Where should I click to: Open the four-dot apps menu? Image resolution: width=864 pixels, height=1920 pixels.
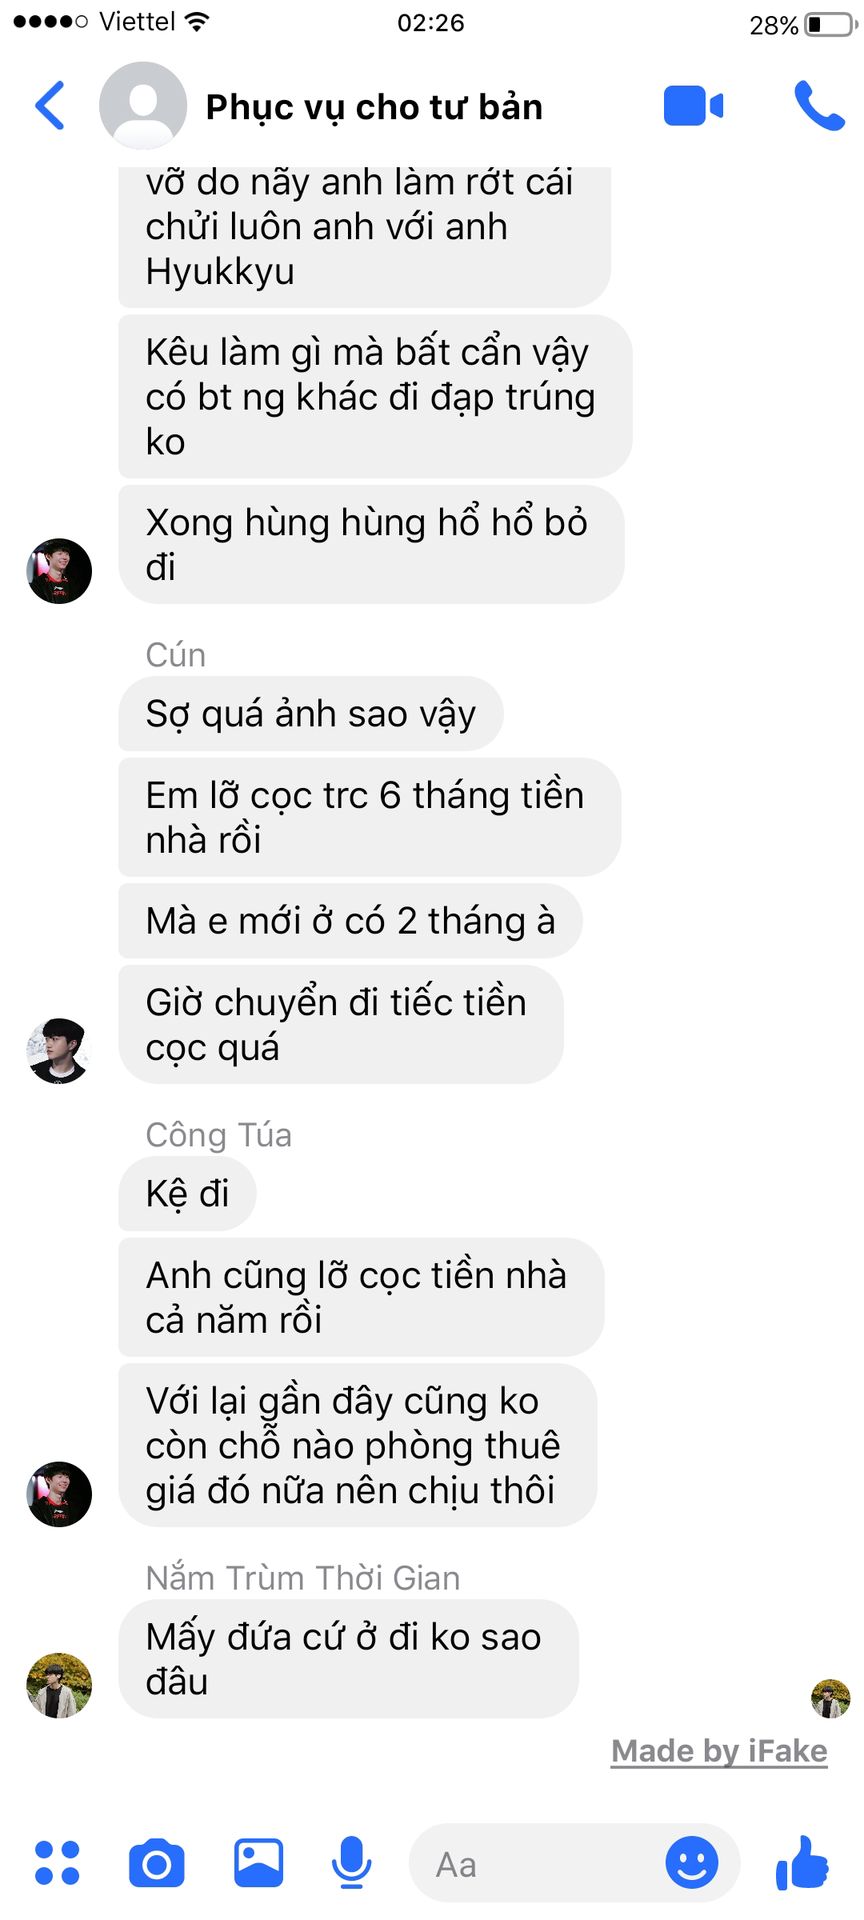coord(57,1863)
